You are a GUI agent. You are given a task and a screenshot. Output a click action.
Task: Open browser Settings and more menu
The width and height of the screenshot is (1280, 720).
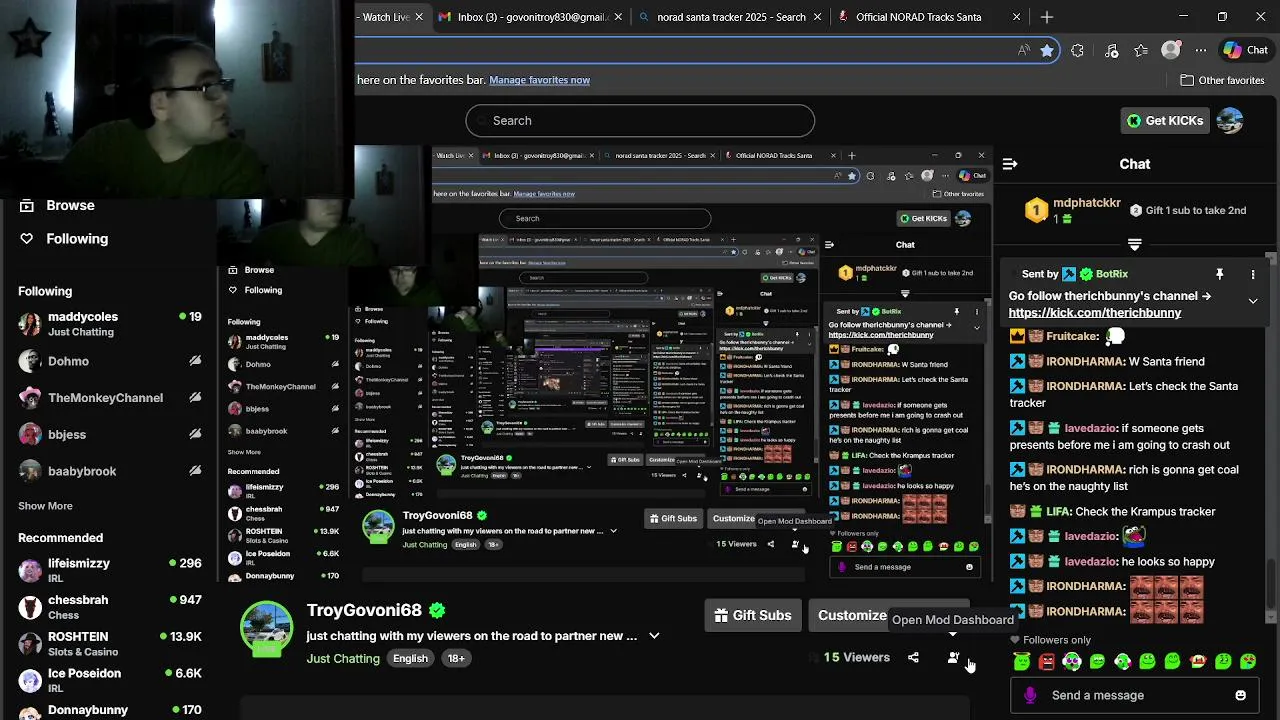coord(1201,50)
